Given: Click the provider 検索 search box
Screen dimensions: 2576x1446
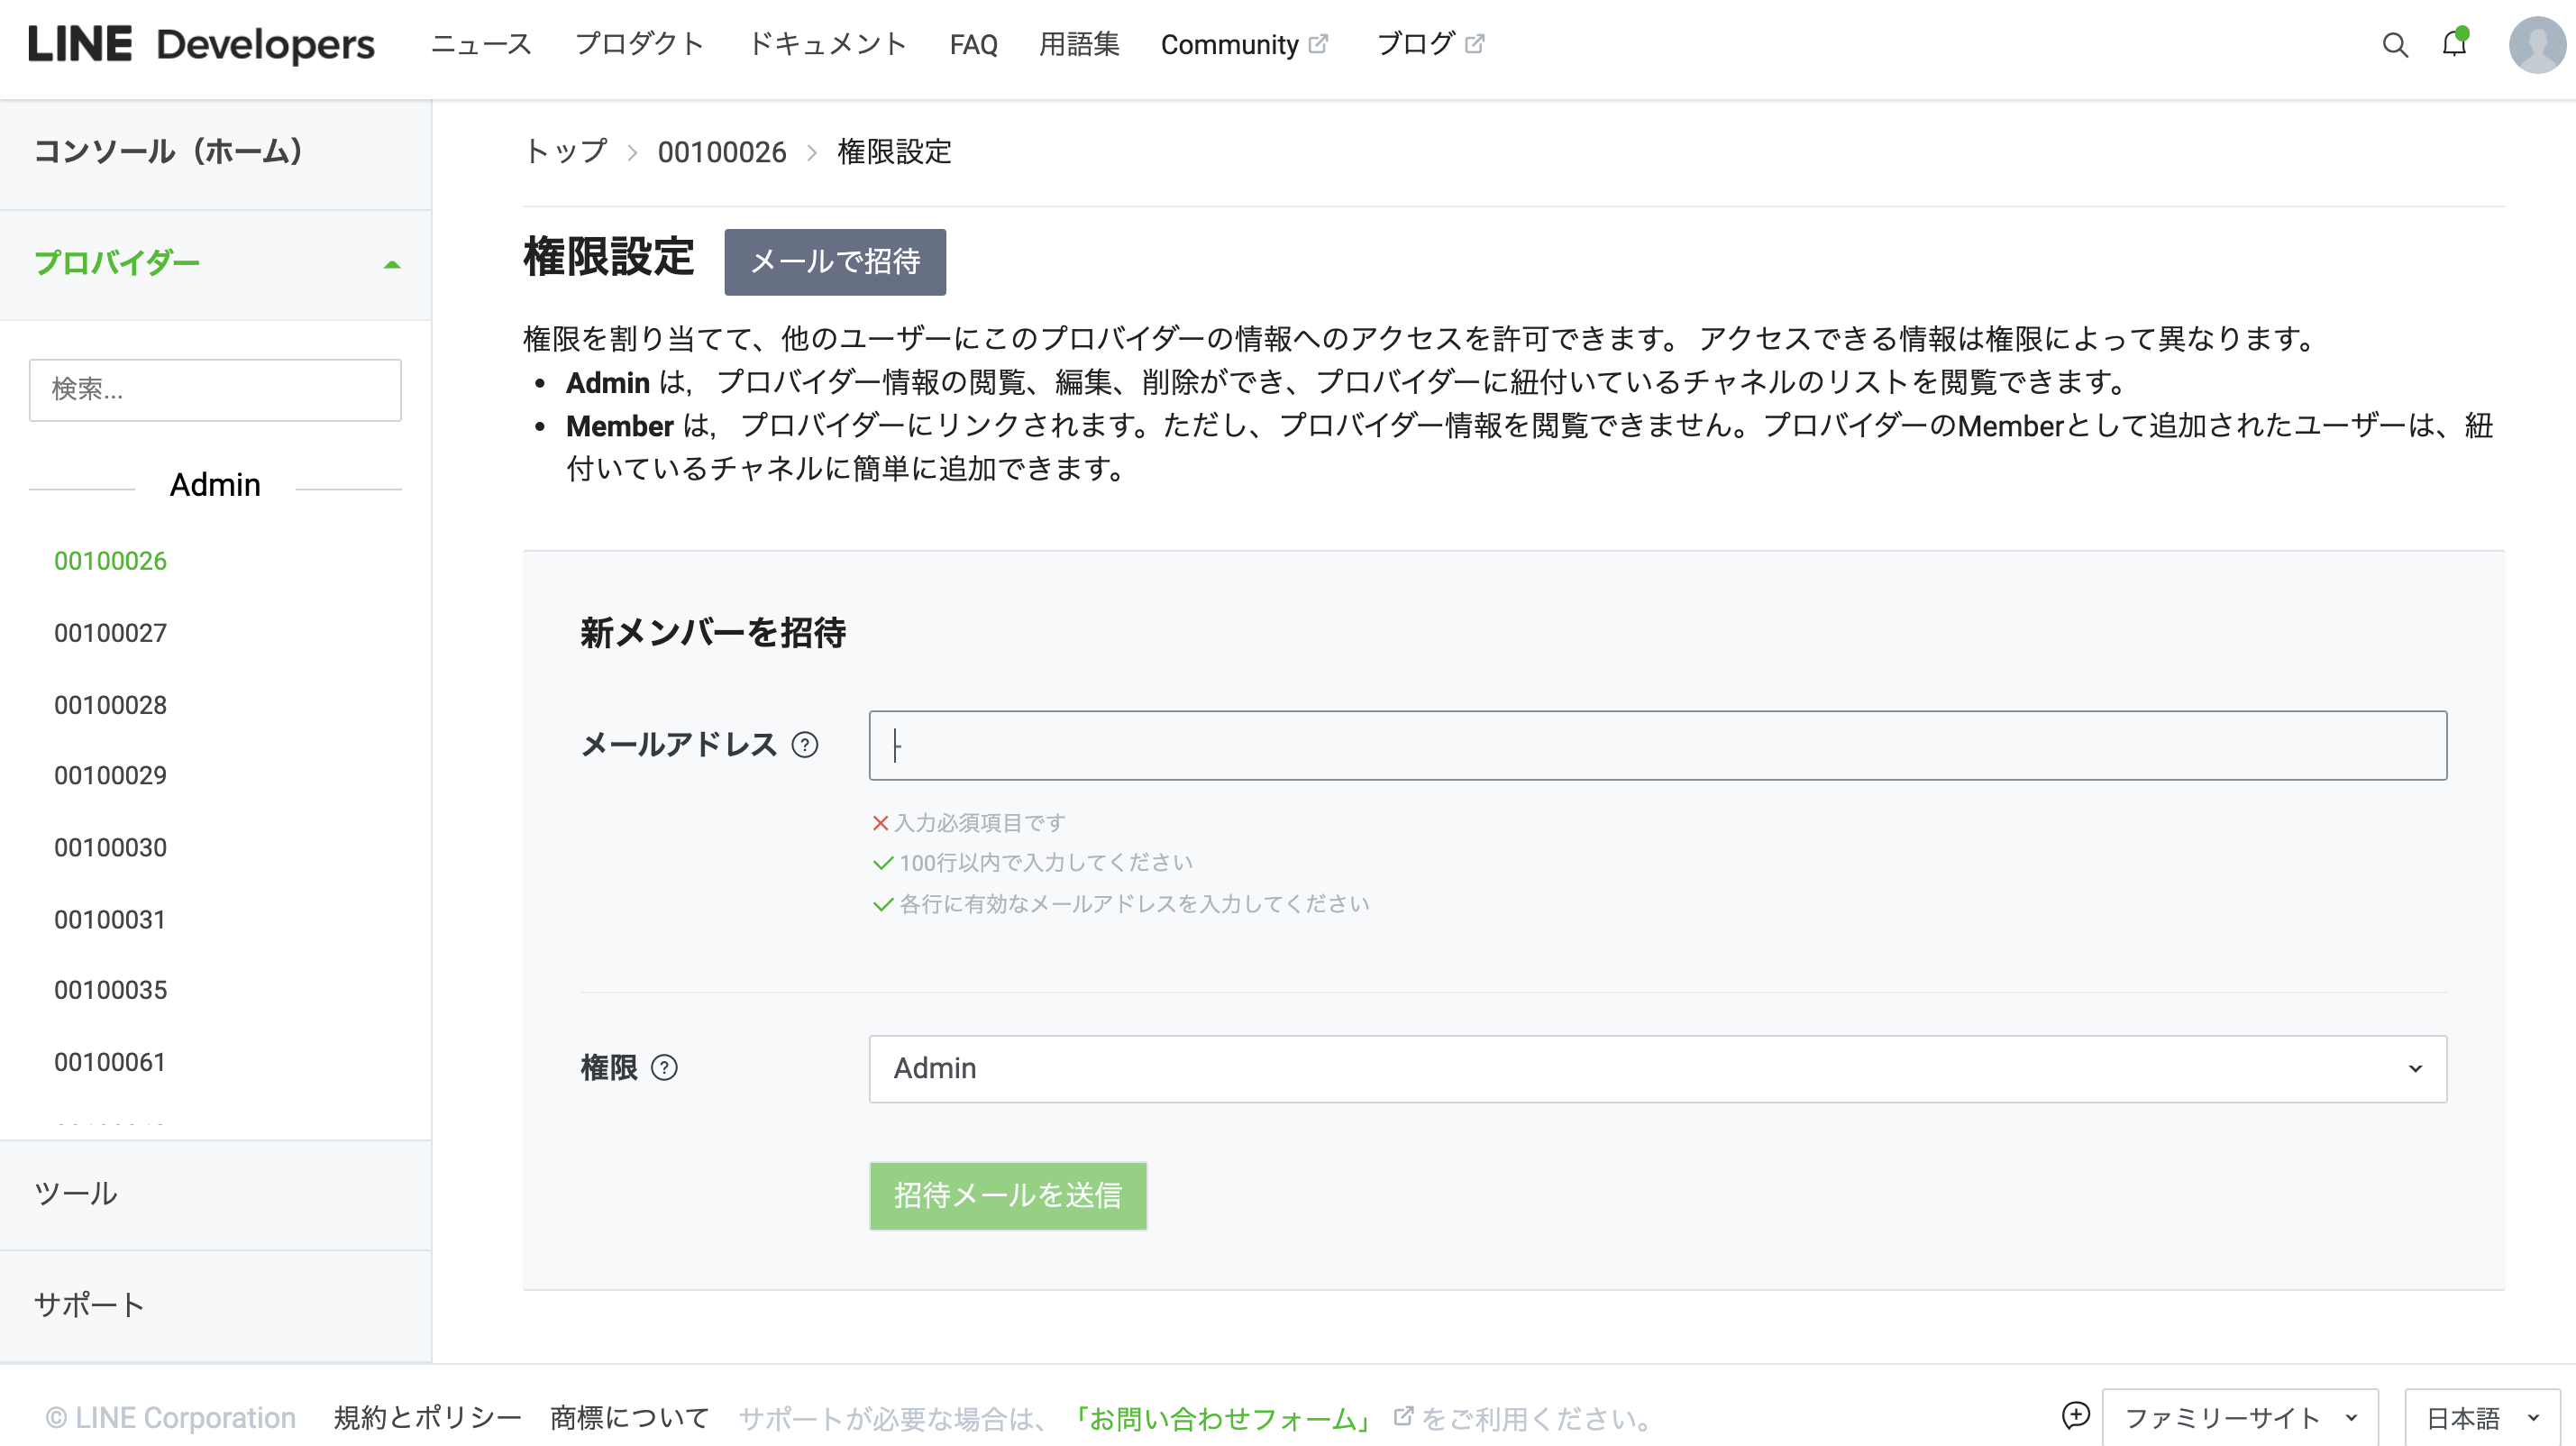Looking at the screenshot, I should [215, 389].
